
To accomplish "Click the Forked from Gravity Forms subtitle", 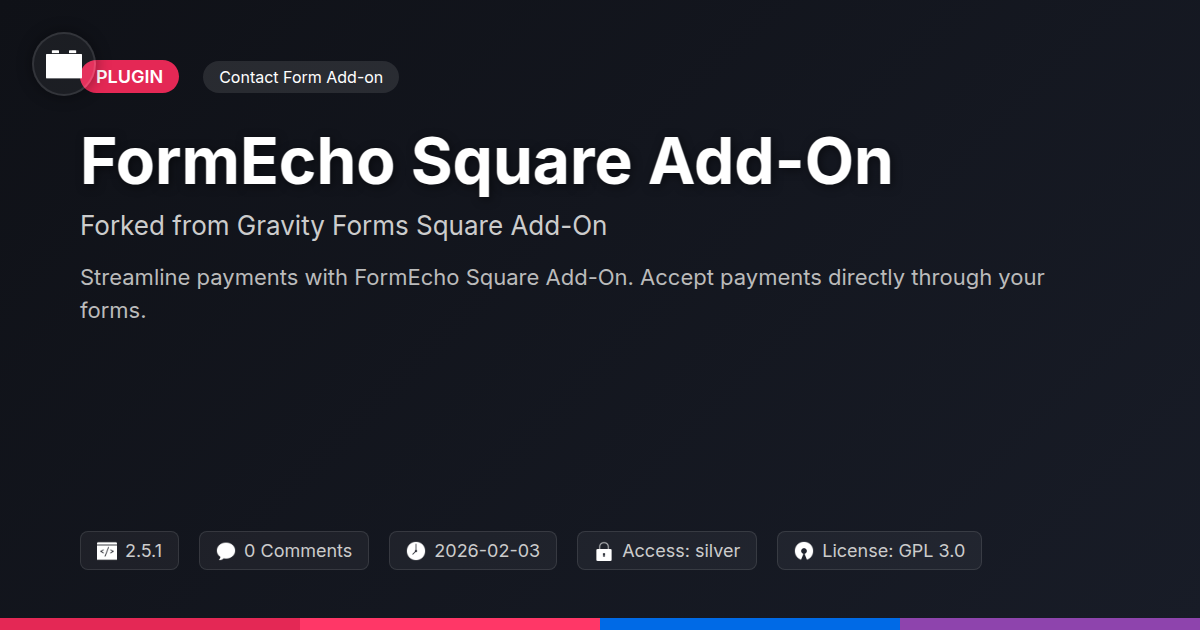I will tap(343, 226).
